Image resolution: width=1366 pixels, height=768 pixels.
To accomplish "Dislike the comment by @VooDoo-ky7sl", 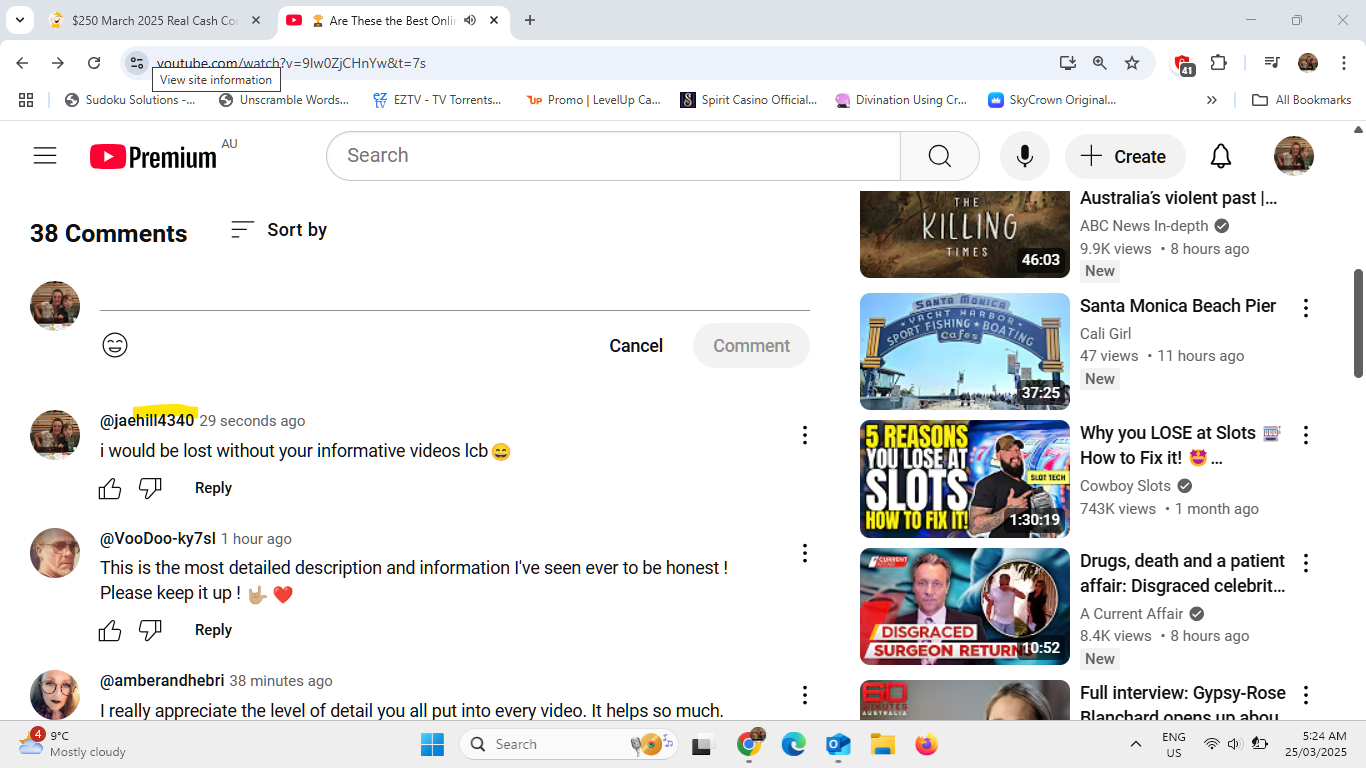I will [x=150, y=630].
